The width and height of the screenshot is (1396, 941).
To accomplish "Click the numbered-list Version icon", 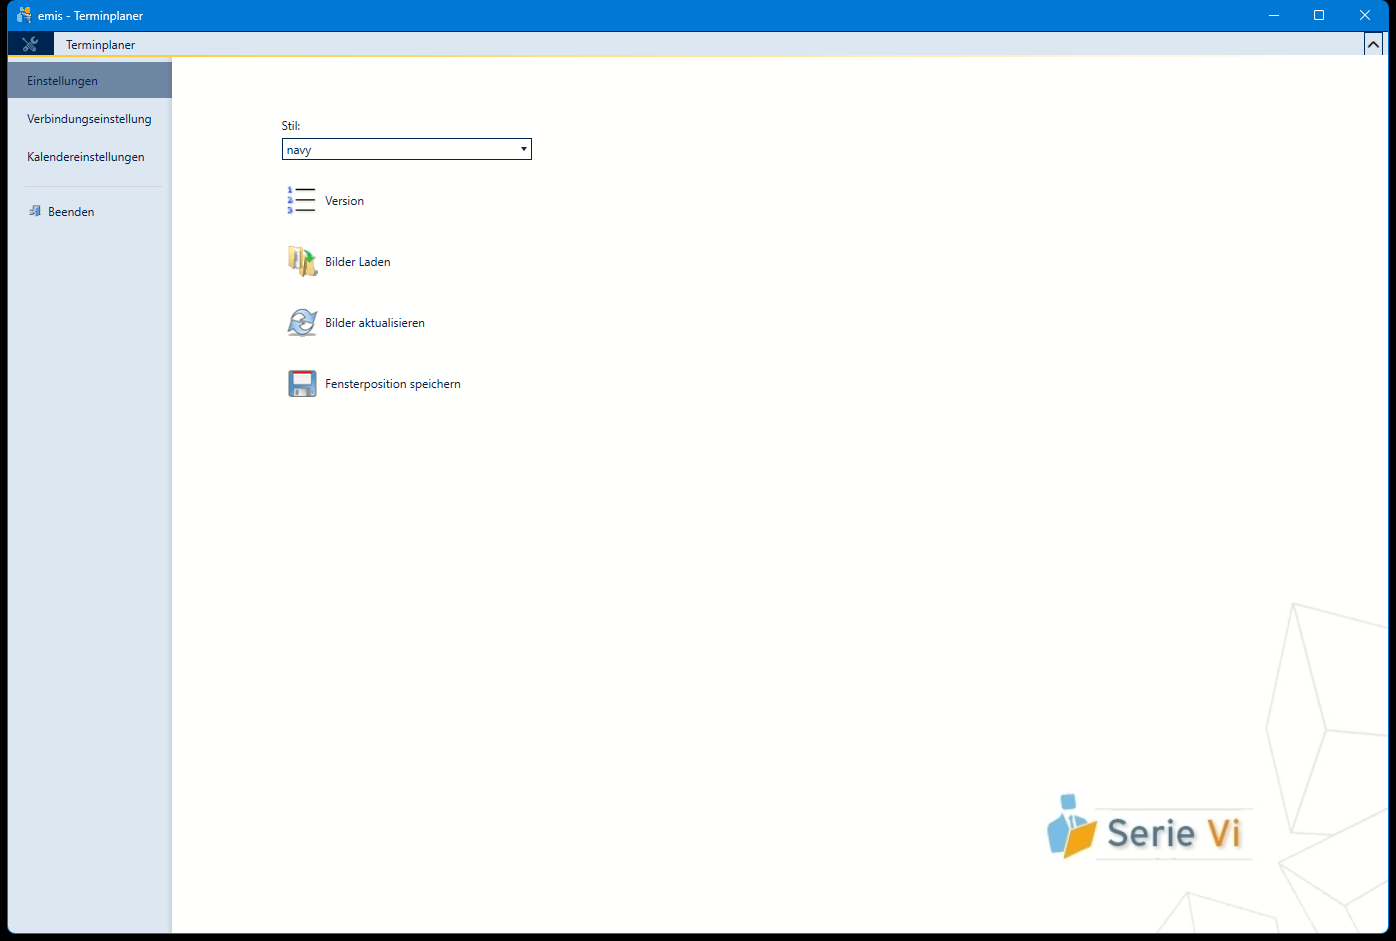I will (301, 201).
